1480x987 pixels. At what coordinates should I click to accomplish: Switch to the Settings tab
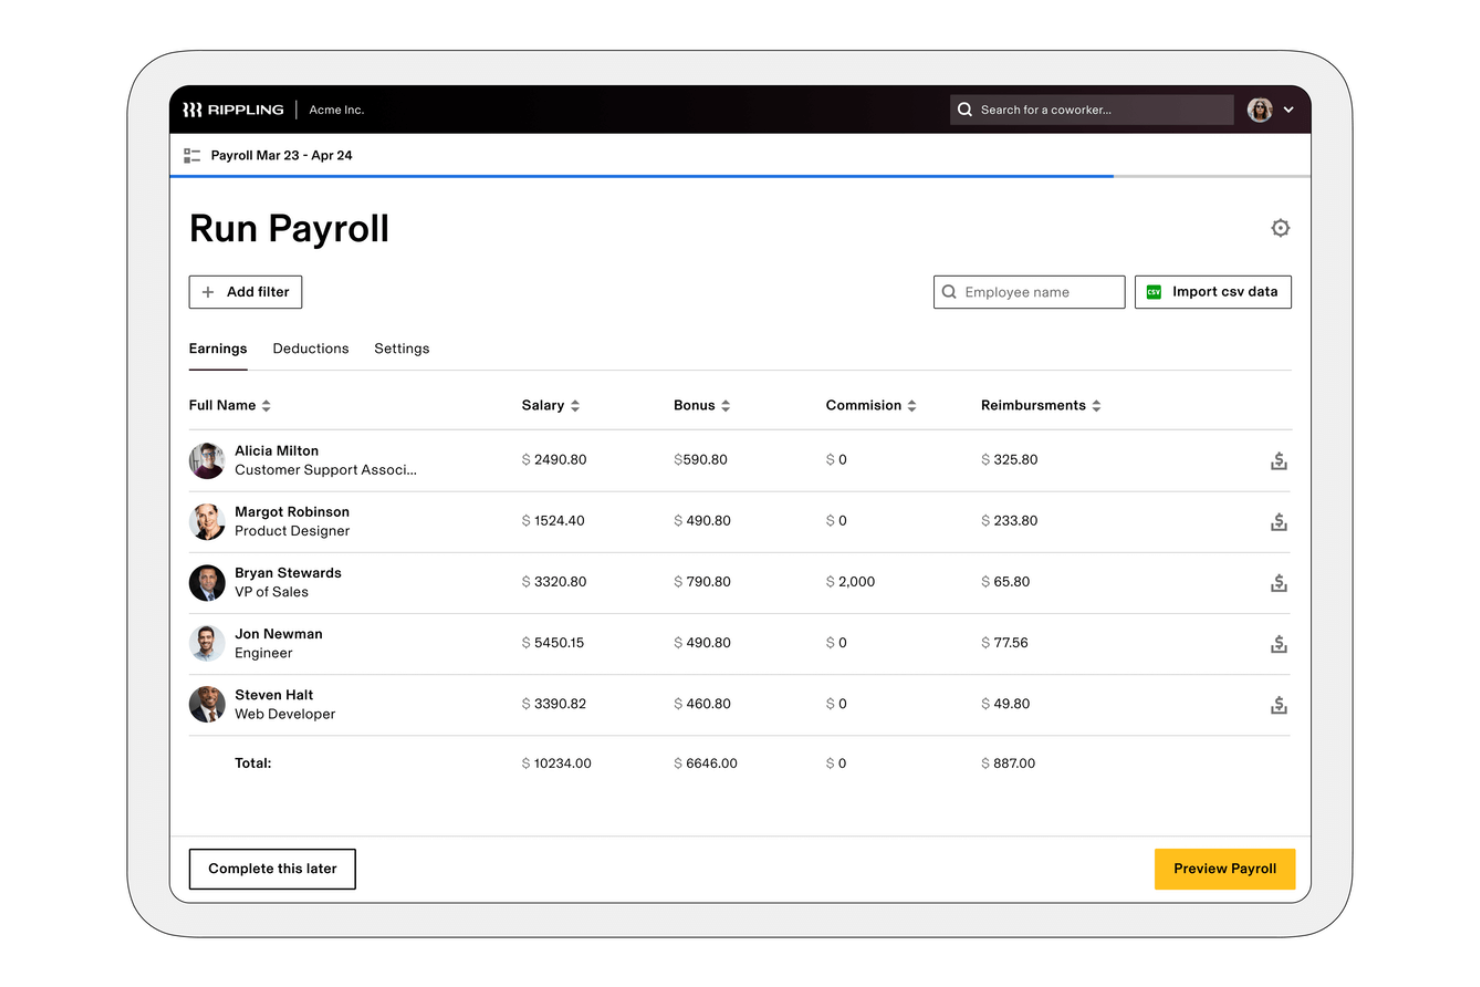(401, 348)
